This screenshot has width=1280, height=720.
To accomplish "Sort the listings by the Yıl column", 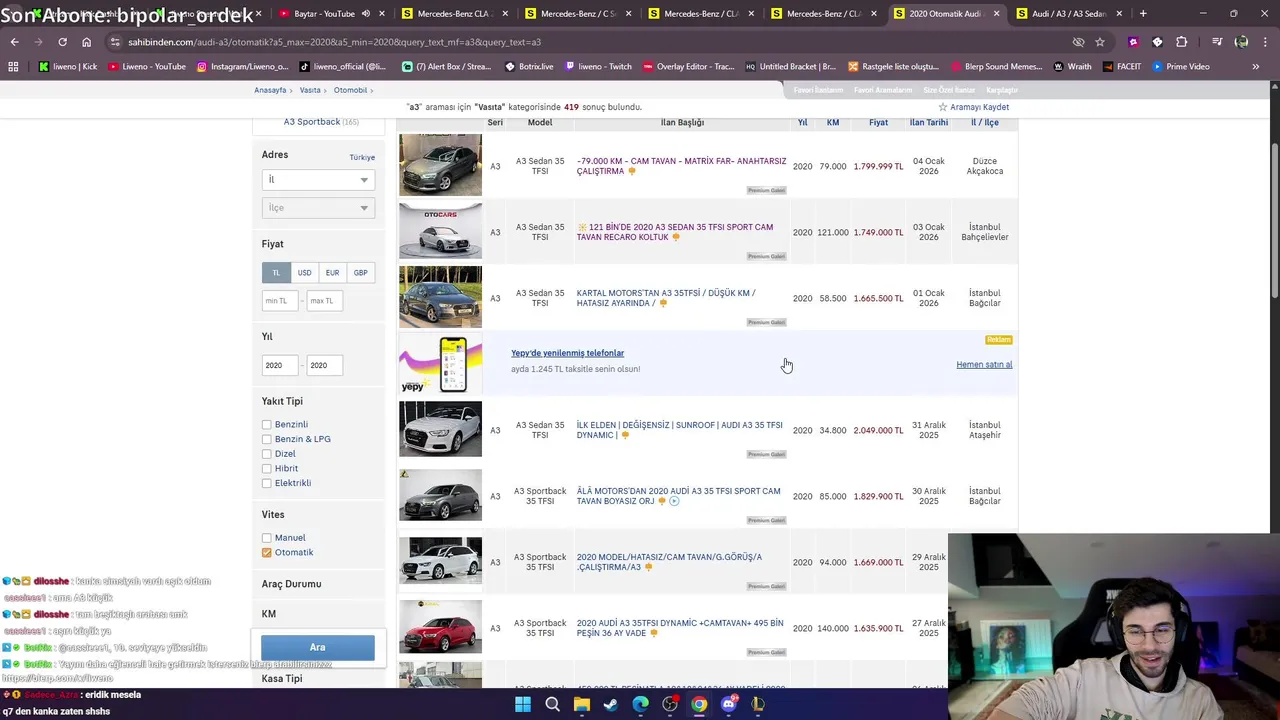I will 802,122.
